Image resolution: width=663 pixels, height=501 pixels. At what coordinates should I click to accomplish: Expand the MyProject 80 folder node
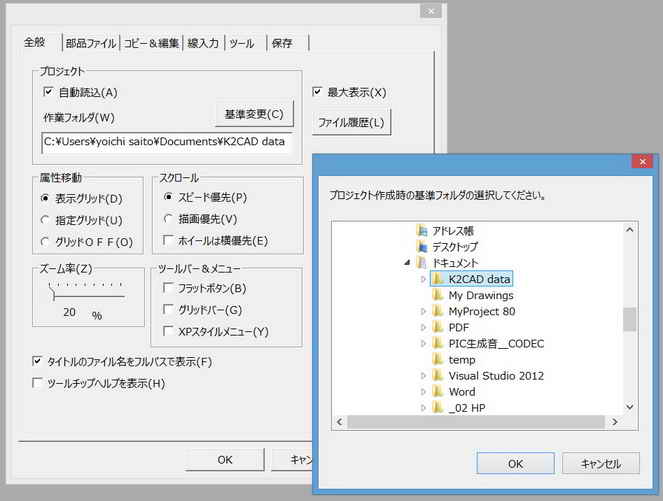click(x=423, y=311)
